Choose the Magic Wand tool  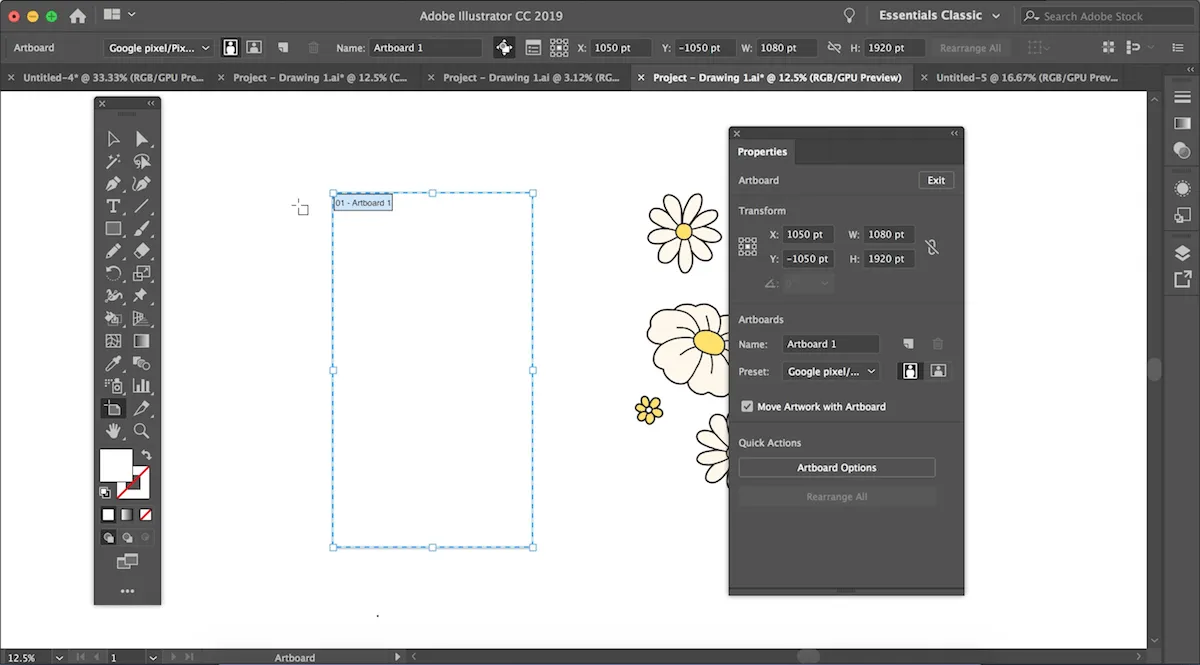[113, 161]
